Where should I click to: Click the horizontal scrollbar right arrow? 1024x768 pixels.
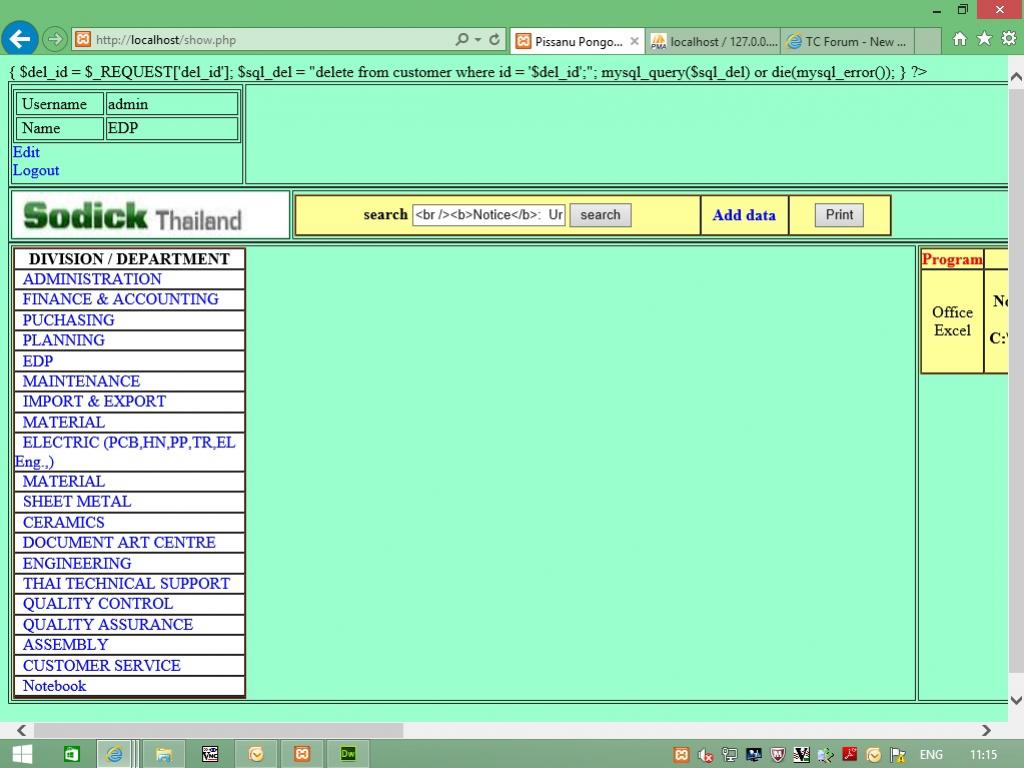pyautogui.click(x=986, y=730)
